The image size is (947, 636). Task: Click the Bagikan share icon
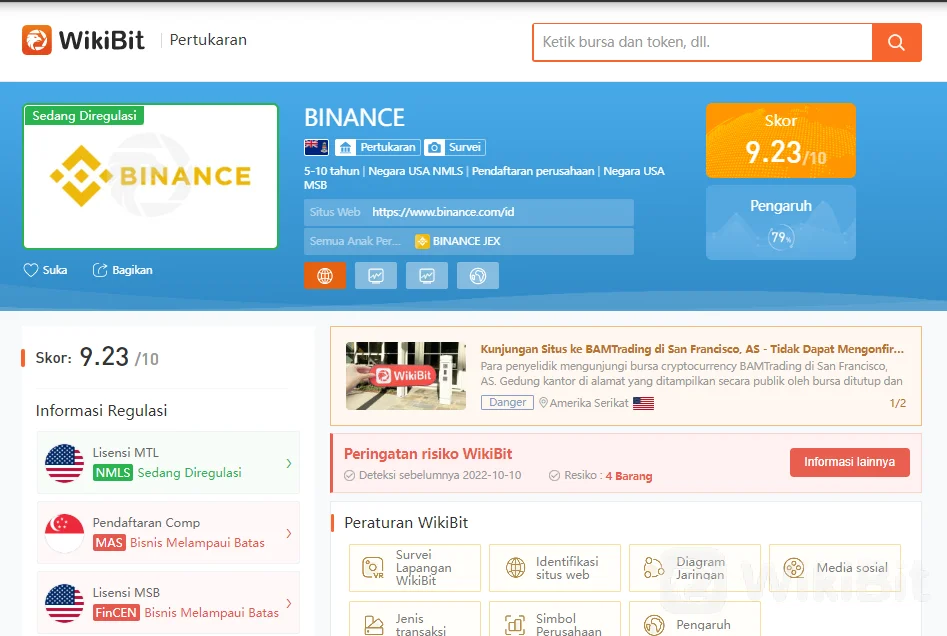(x=100, y=270)
